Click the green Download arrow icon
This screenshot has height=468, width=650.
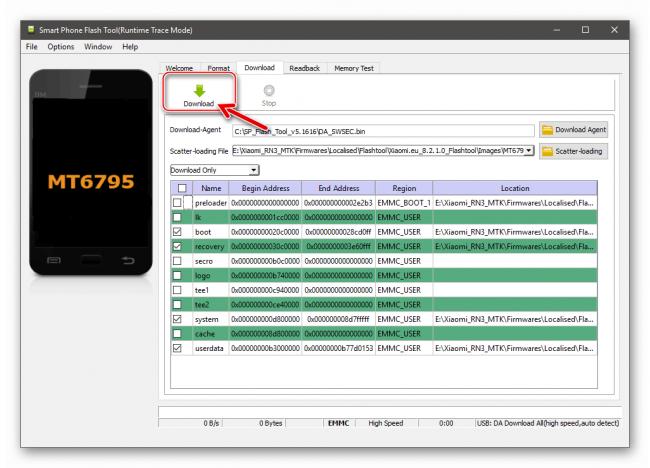(199, 91)
